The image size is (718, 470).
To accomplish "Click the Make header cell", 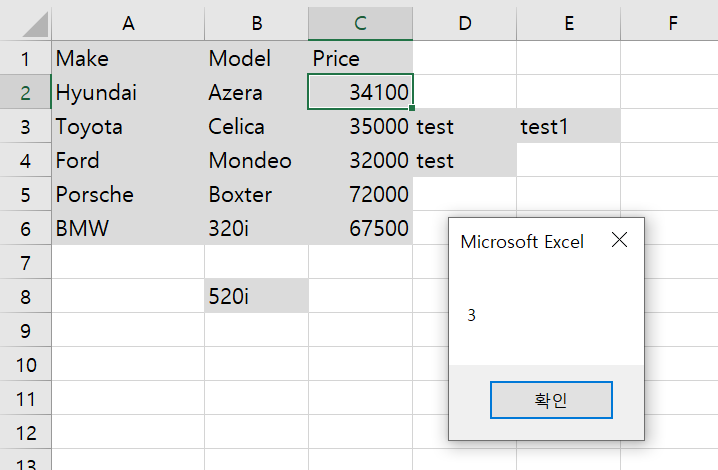I will (128, 58).
